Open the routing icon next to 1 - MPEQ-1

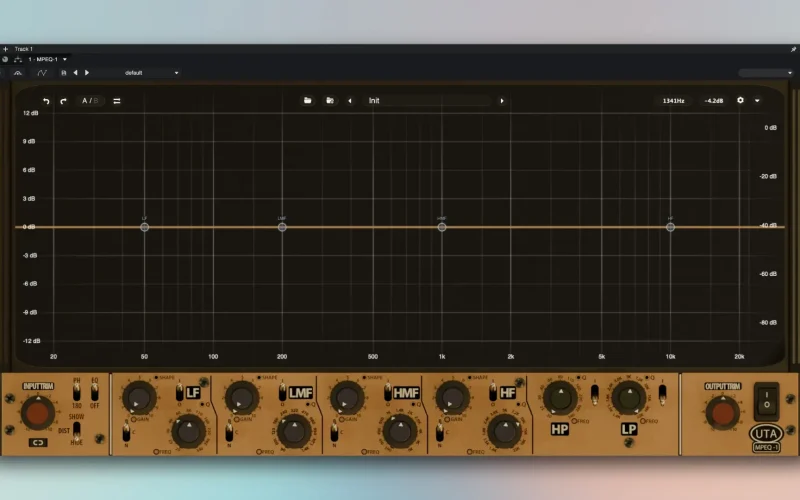coord(18,59)
